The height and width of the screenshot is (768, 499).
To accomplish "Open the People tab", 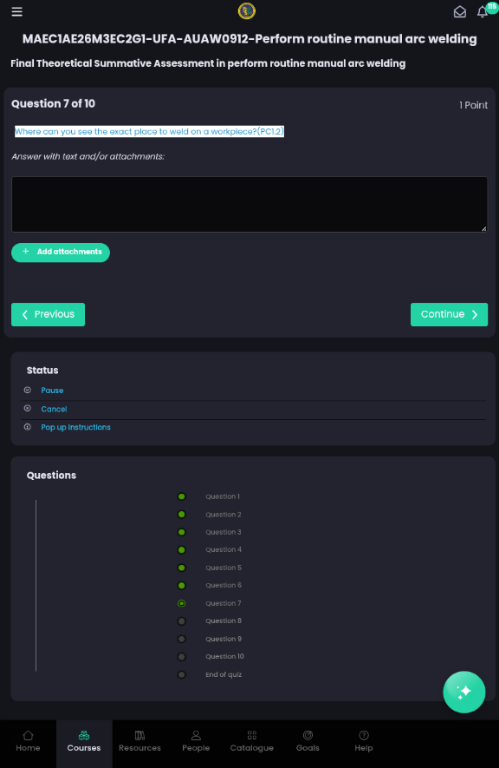I will (196, 741).
